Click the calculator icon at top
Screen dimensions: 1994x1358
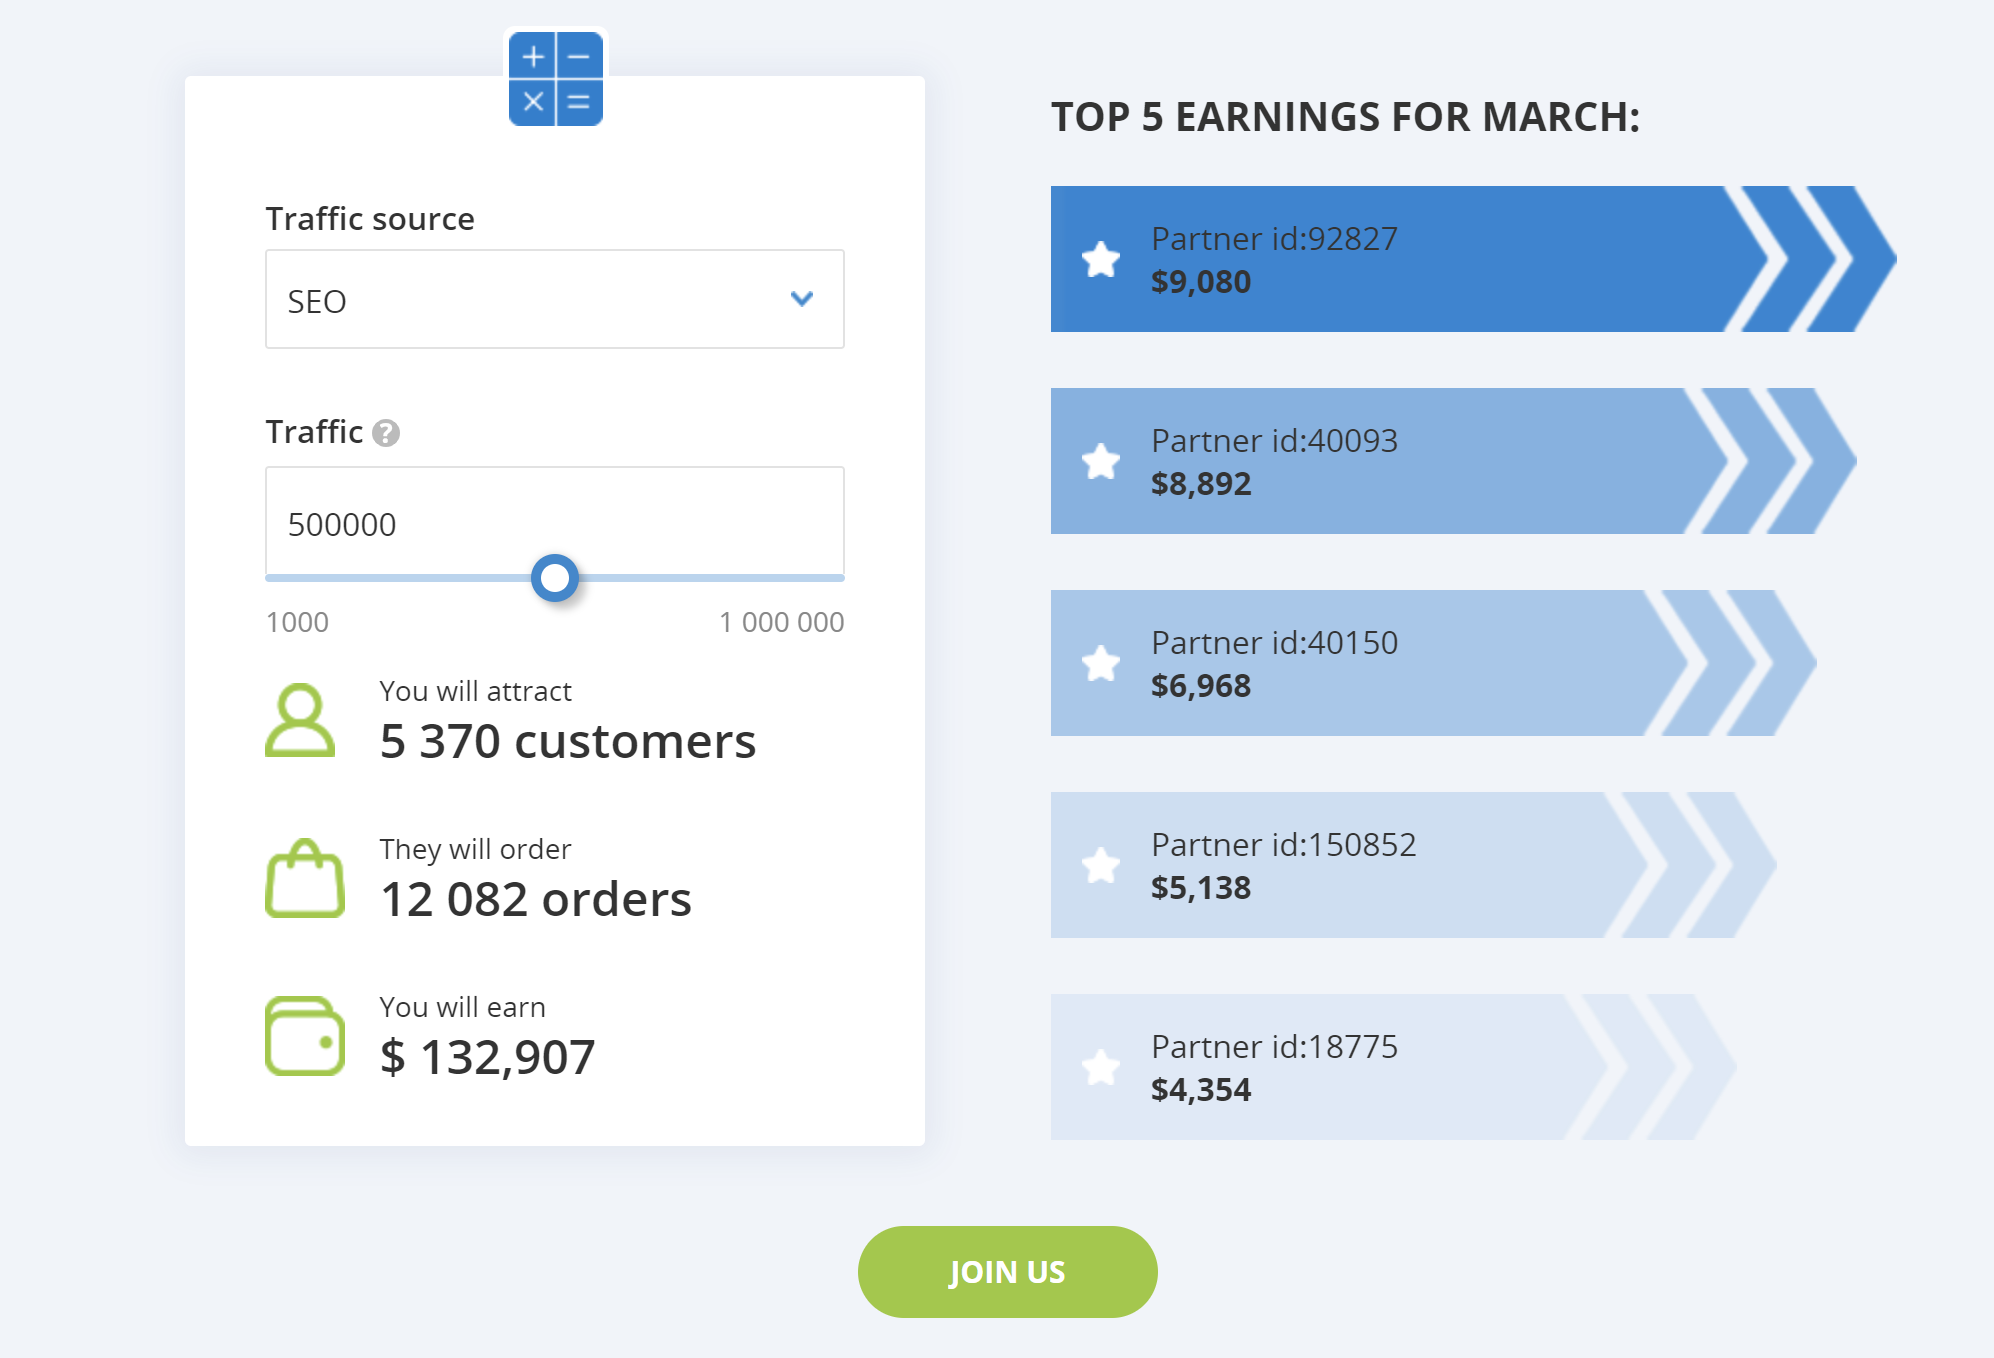(x=556, y=79)
